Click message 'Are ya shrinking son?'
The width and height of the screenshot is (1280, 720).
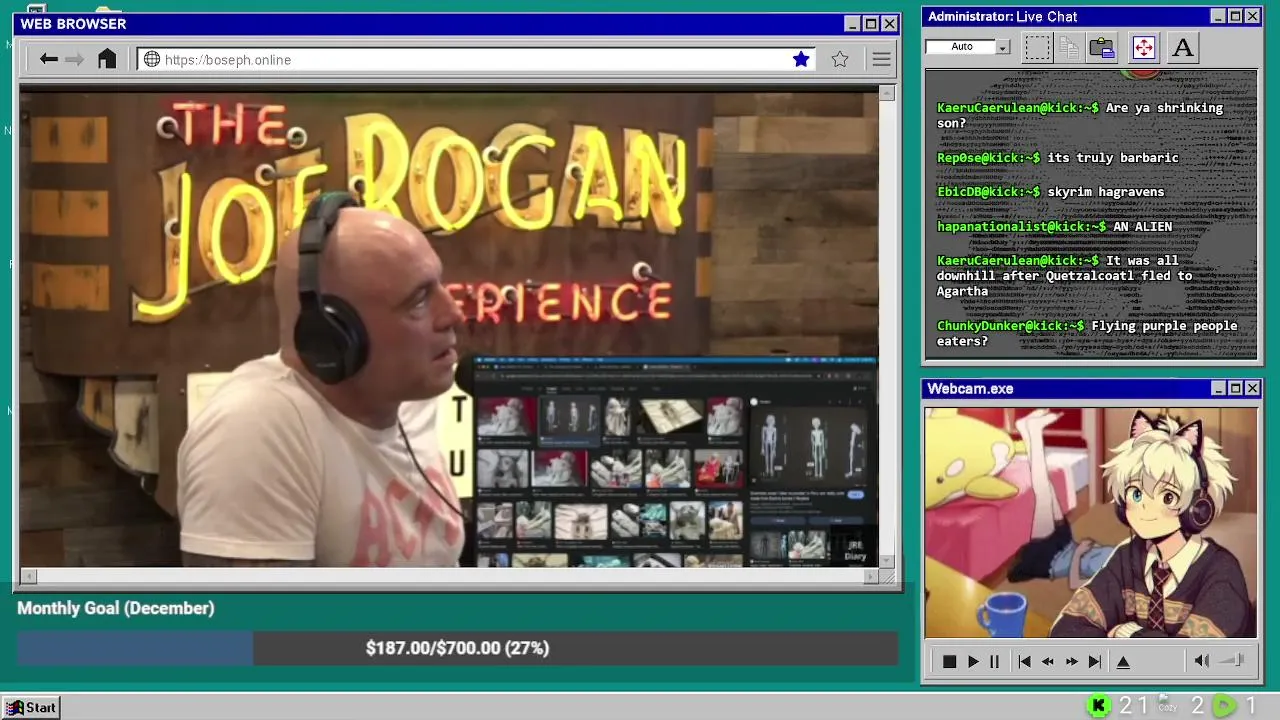[1080, 116]
